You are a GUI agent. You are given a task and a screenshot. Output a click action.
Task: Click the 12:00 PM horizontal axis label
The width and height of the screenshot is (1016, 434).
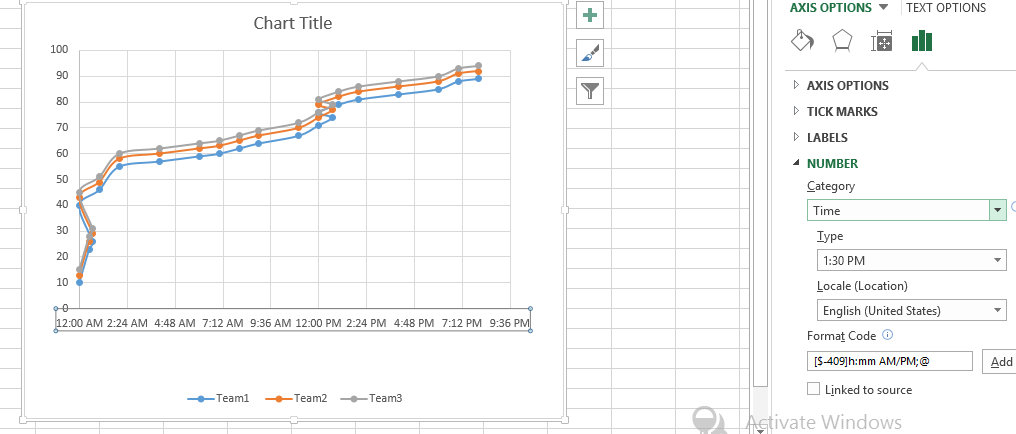coord(318,323)
